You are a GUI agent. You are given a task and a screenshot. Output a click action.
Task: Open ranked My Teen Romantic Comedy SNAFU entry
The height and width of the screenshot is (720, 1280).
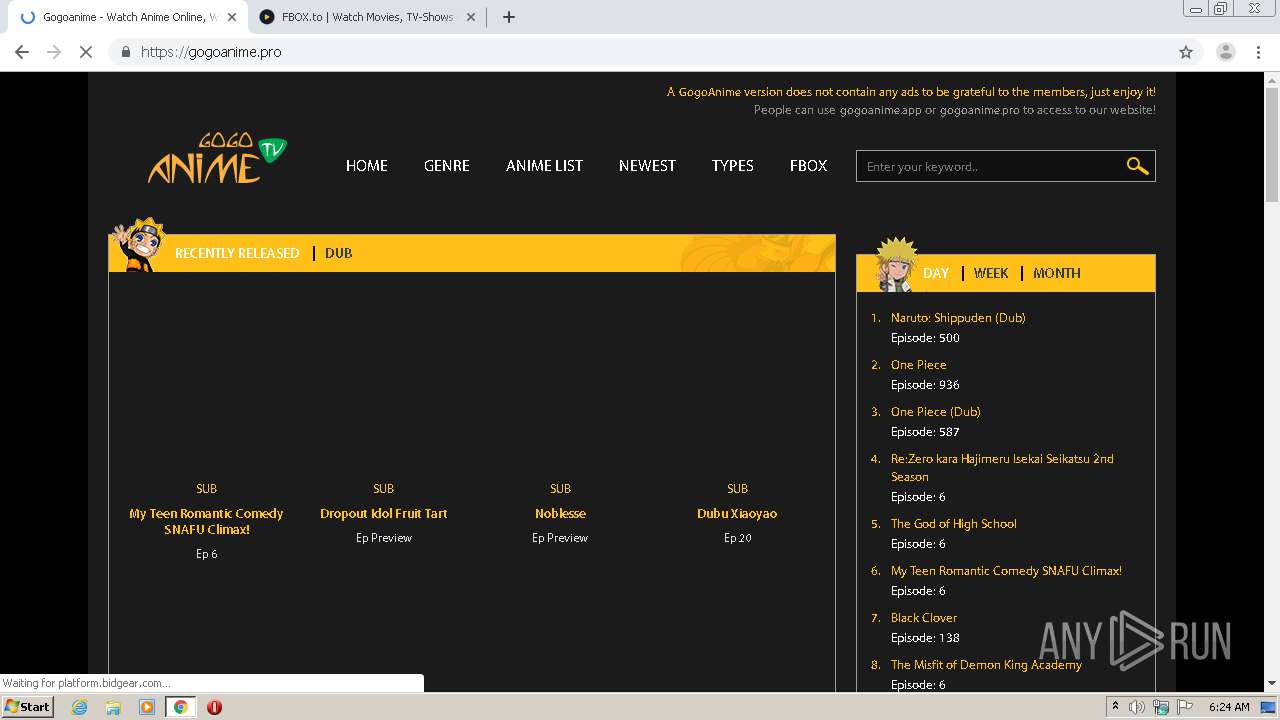click(1006, 570)
